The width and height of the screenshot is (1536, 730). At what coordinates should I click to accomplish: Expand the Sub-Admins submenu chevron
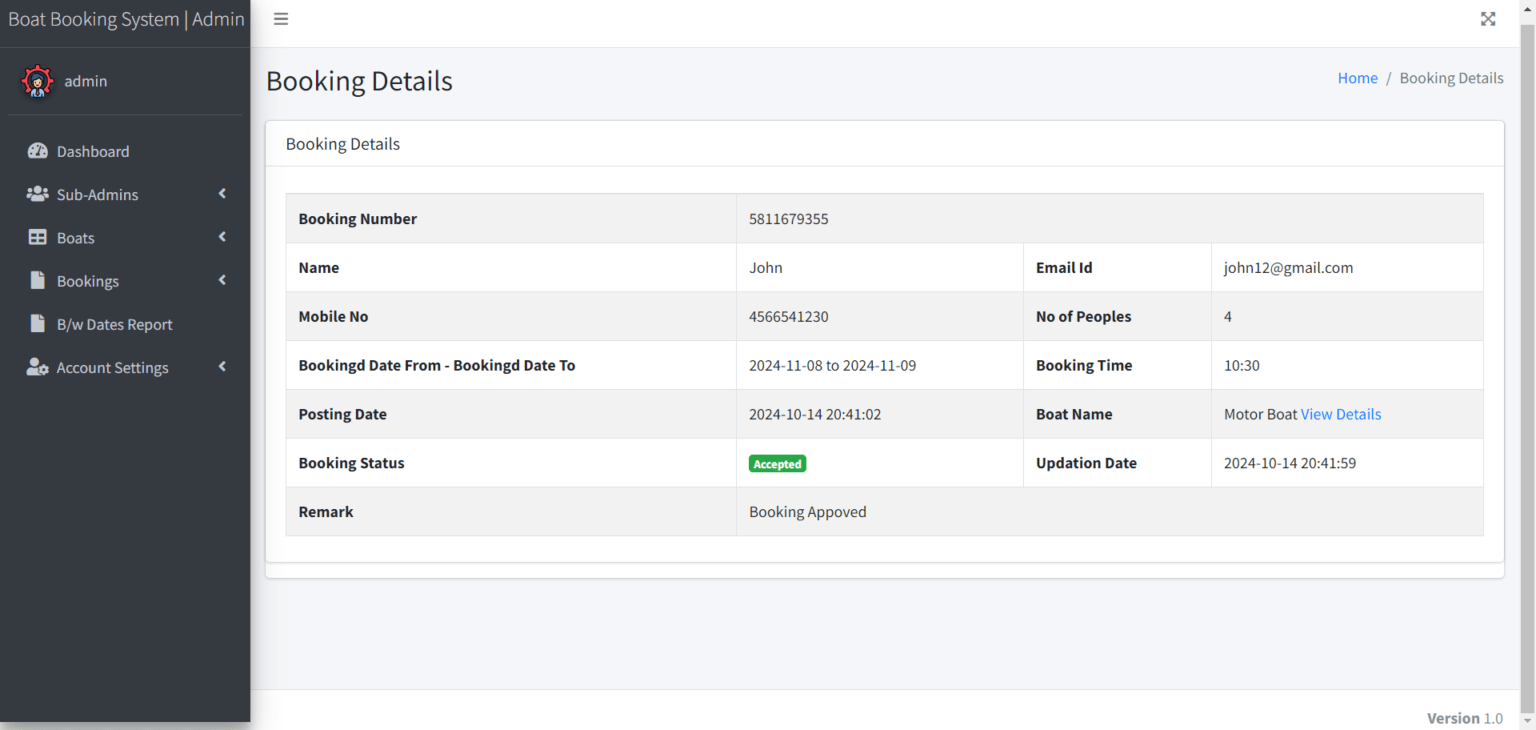pyautogui.click(x=221, y=193)
